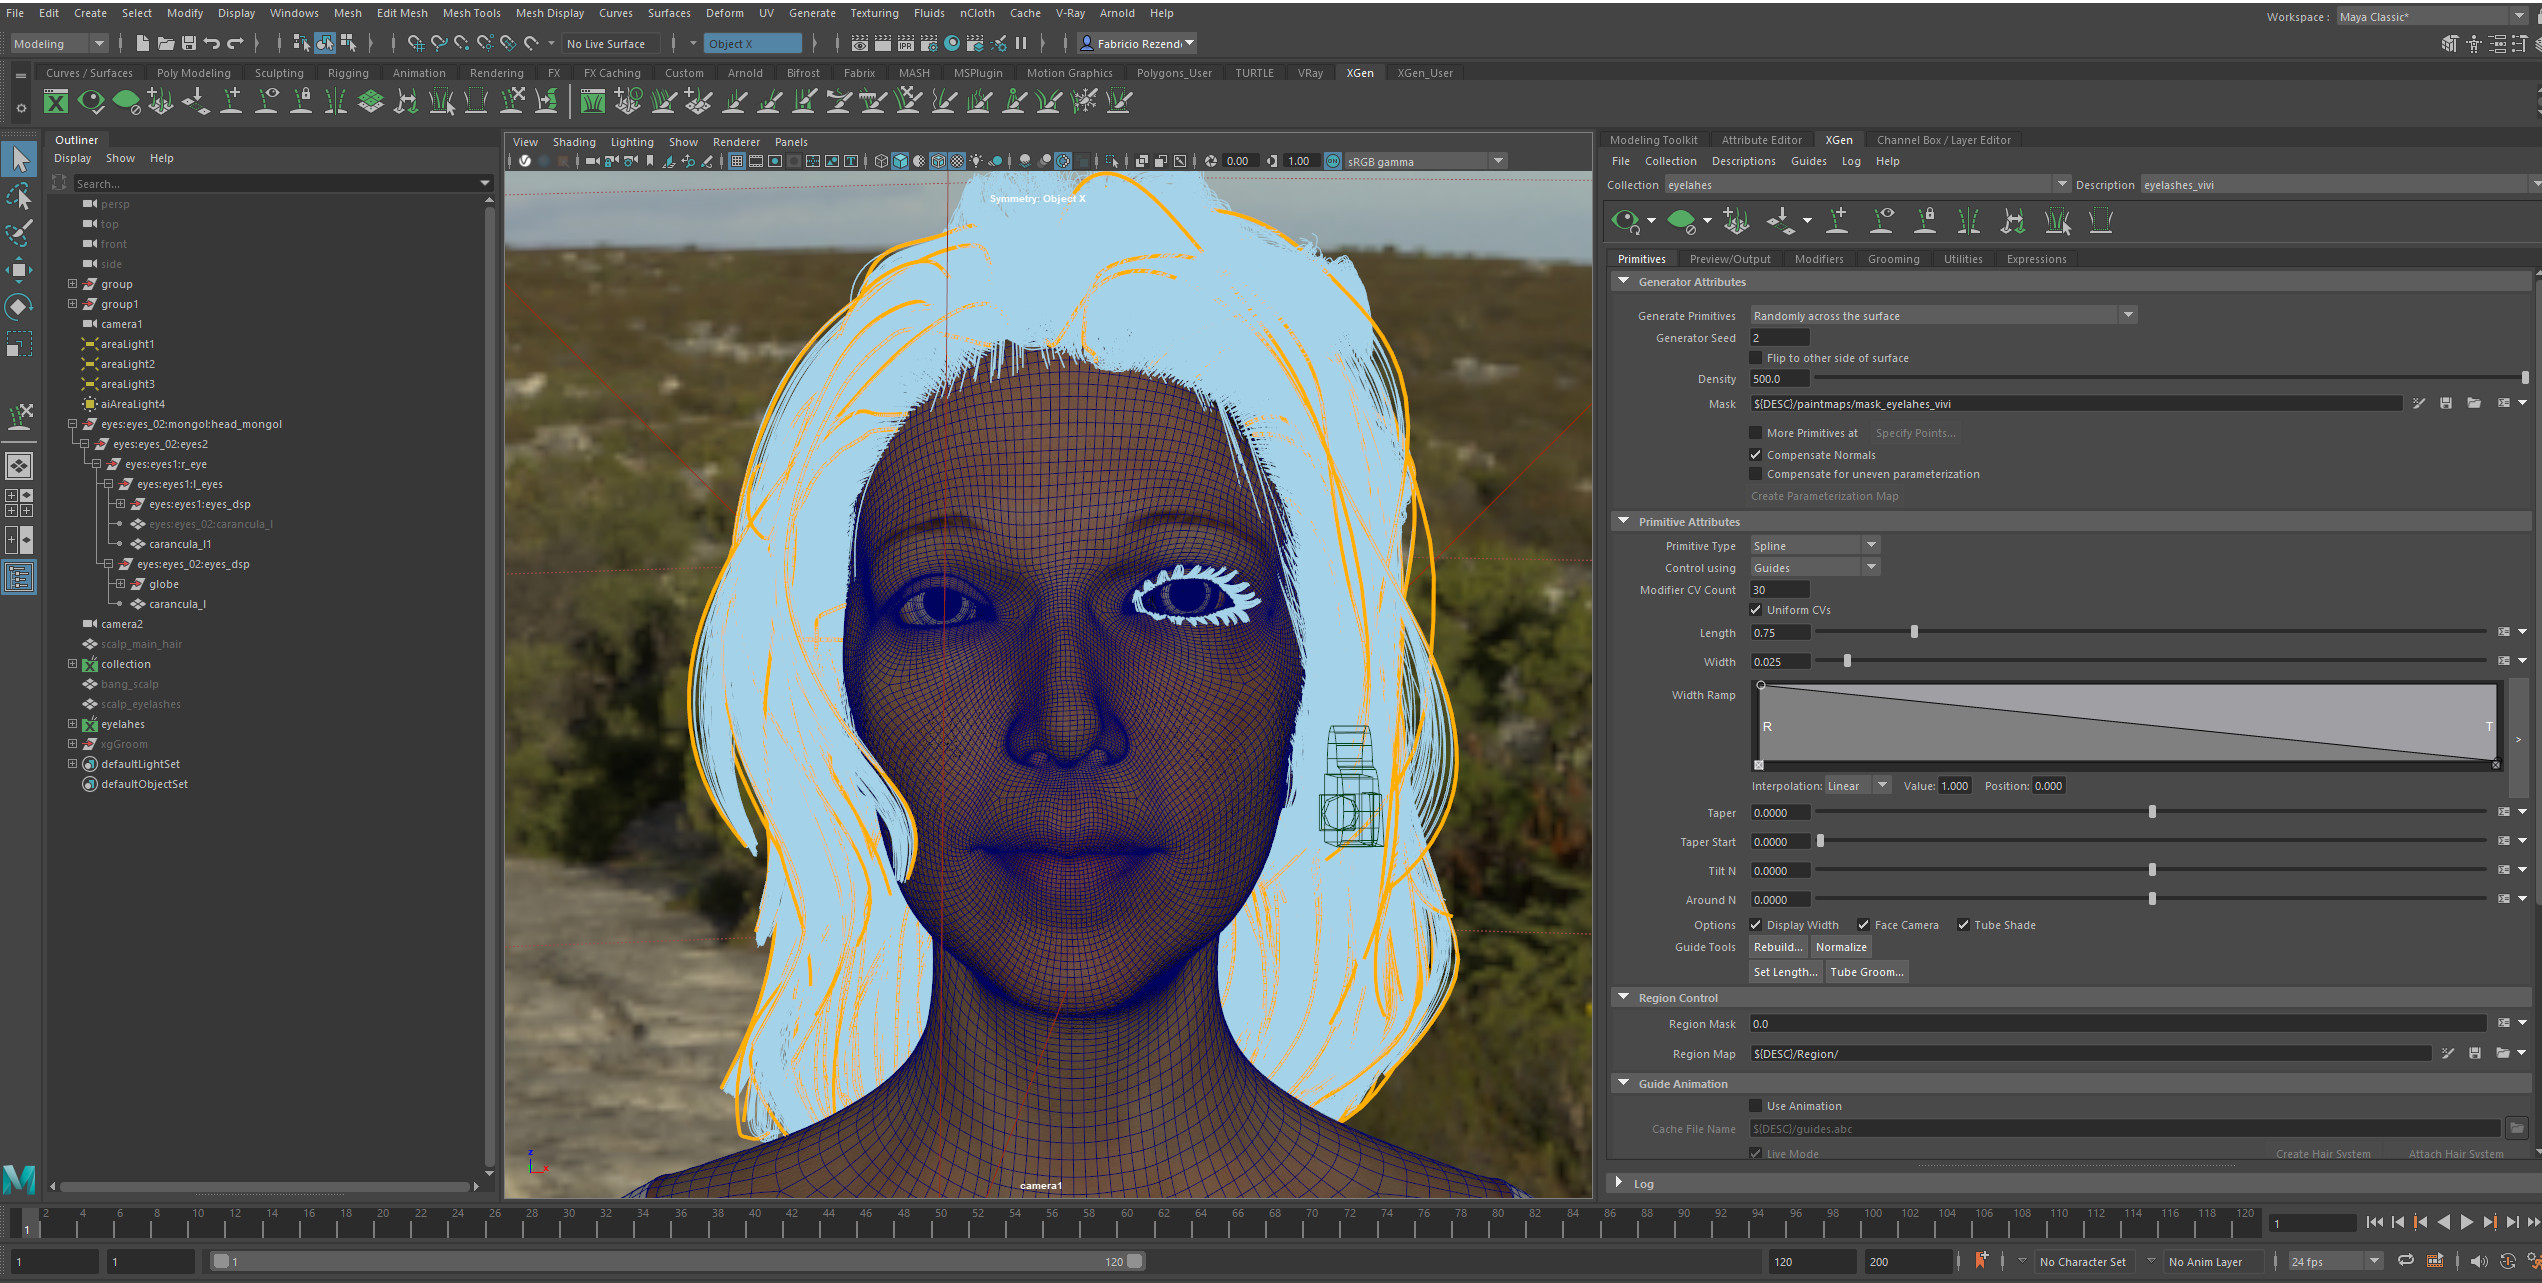Click the eye preview icon in XGen panel
The image size is (2542, 1283).
pos(1625,221)
